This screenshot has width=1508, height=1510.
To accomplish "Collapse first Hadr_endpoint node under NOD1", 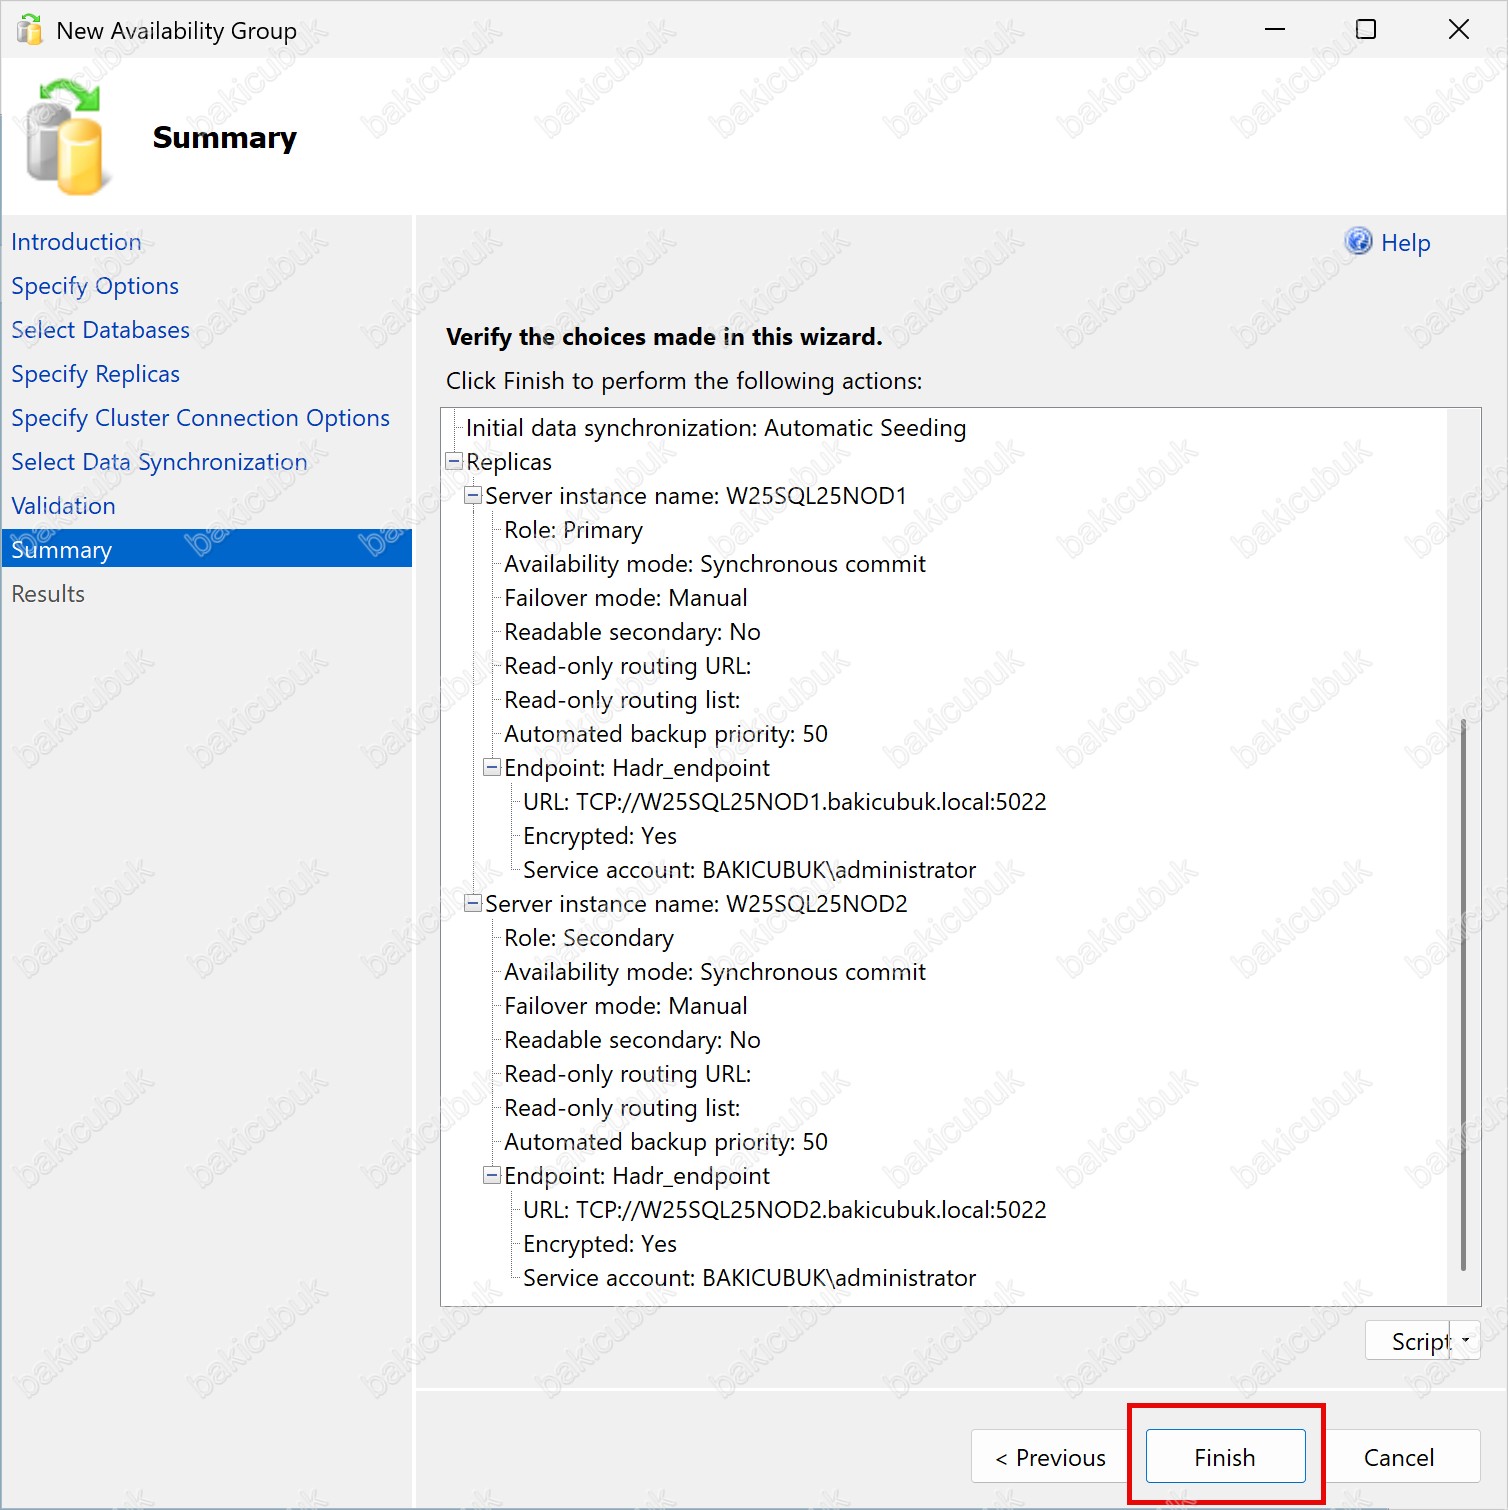I will tap(492, 768).
